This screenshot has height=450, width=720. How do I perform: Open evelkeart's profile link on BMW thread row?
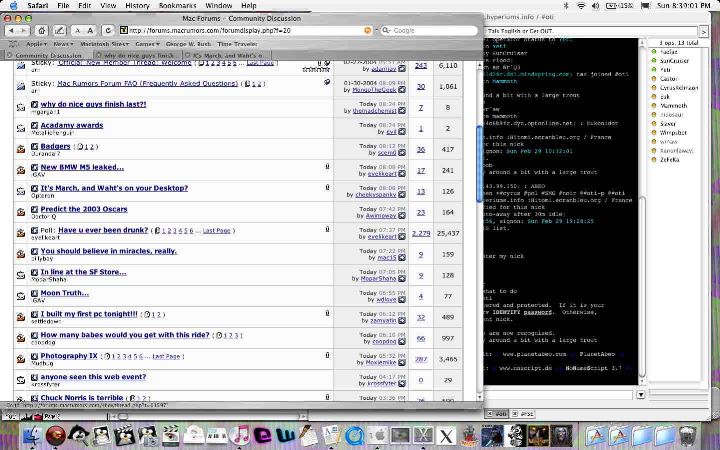coord(381,174)
